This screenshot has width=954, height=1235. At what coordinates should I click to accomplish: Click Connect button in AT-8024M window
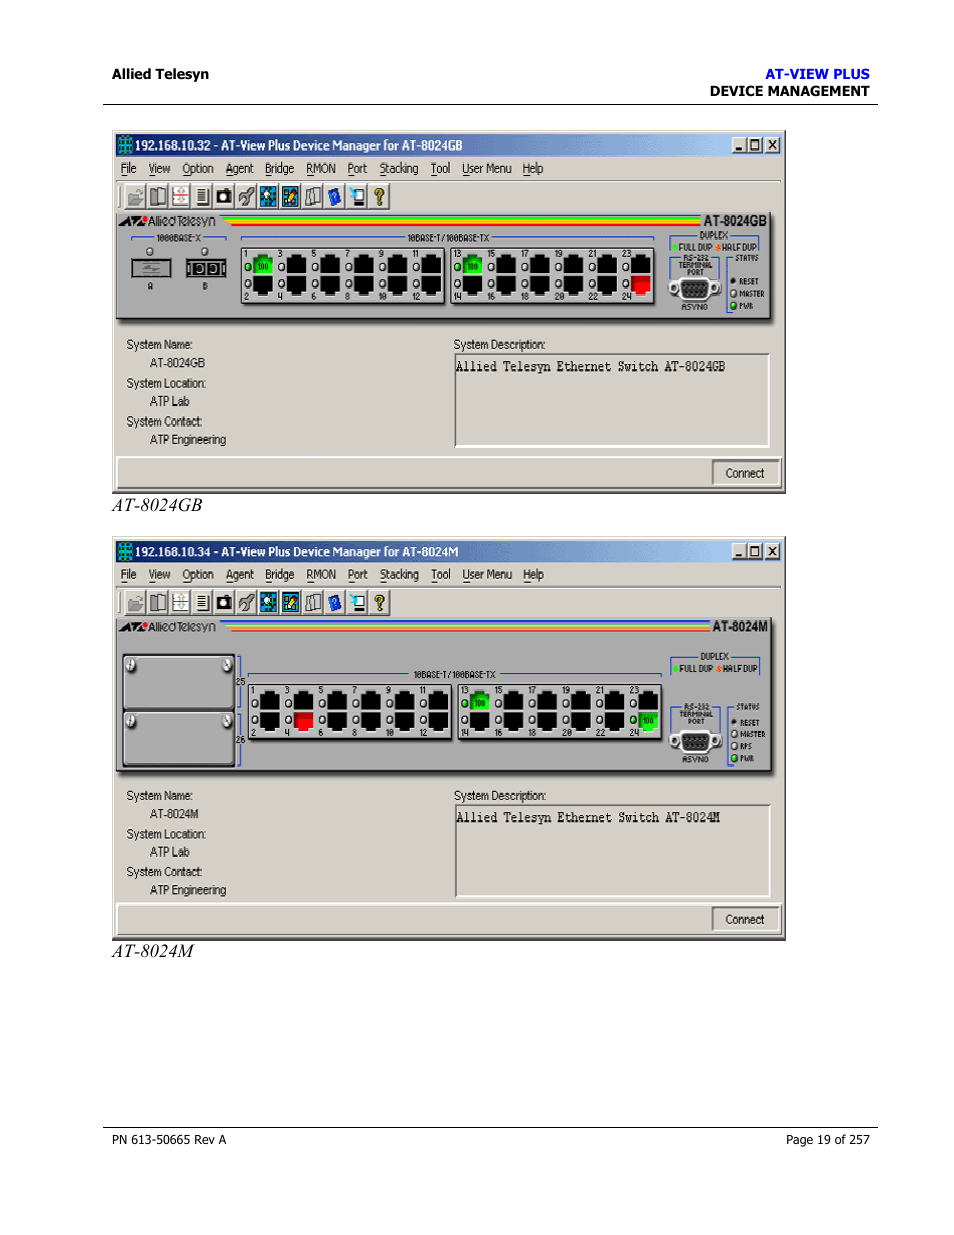(745, 919)
